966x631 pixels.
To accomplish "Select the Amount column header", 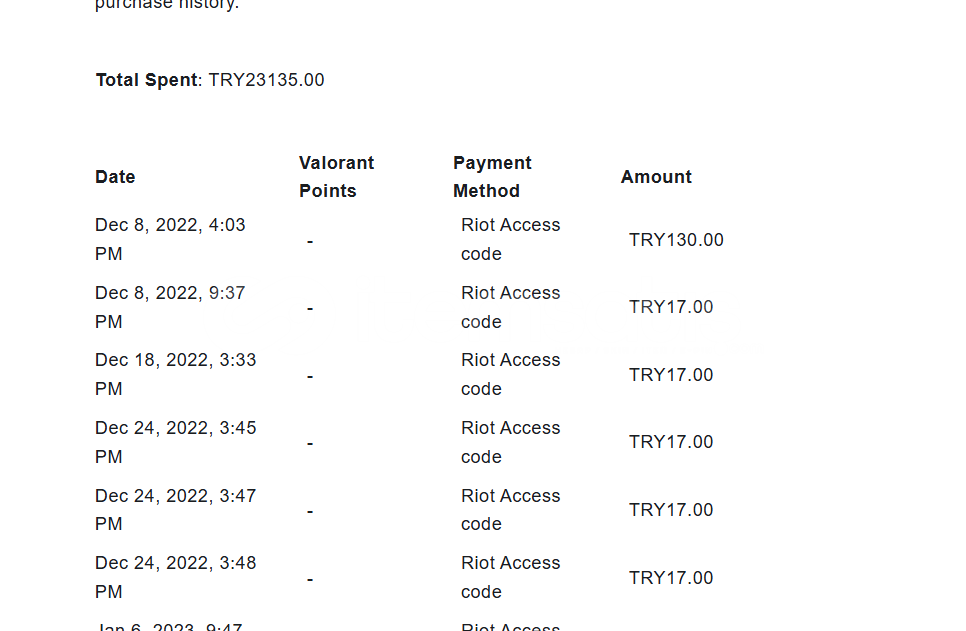I will (656, 177).
